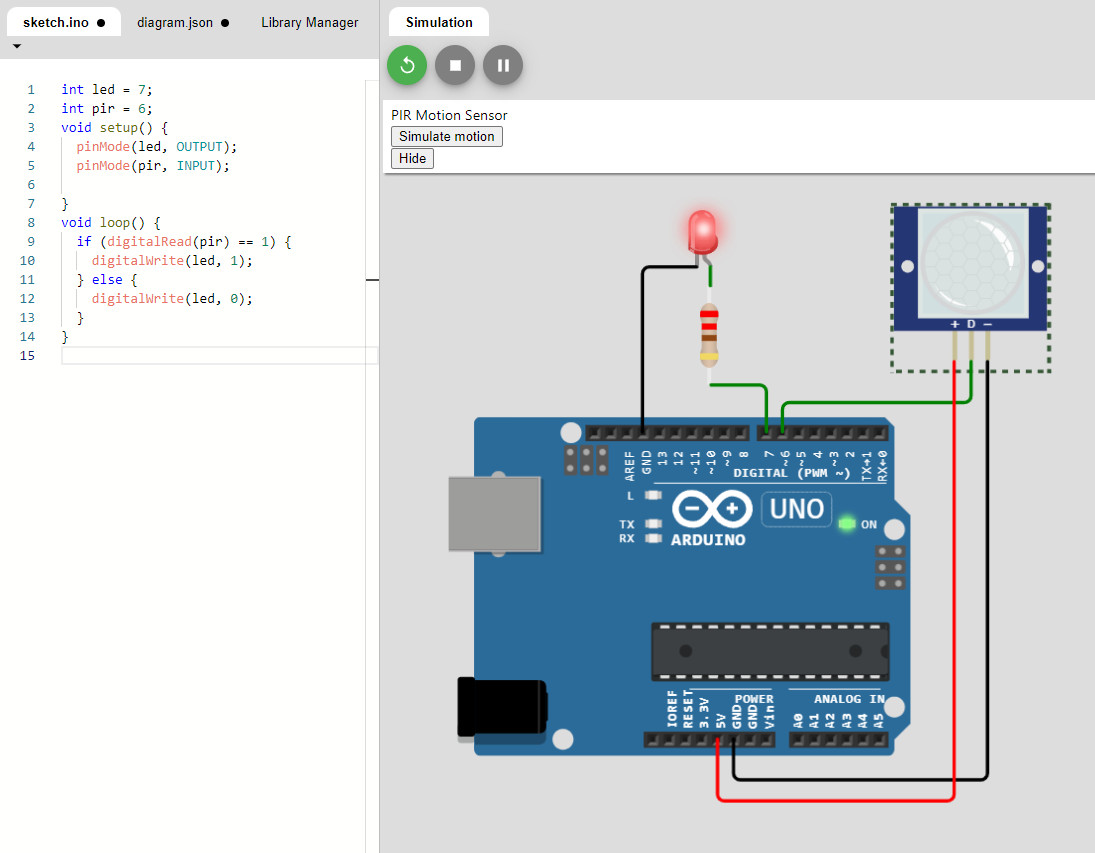Click the 'if (digitalRead(pir) == 1) {' line

pyautogui.click(x=184, y=242)
